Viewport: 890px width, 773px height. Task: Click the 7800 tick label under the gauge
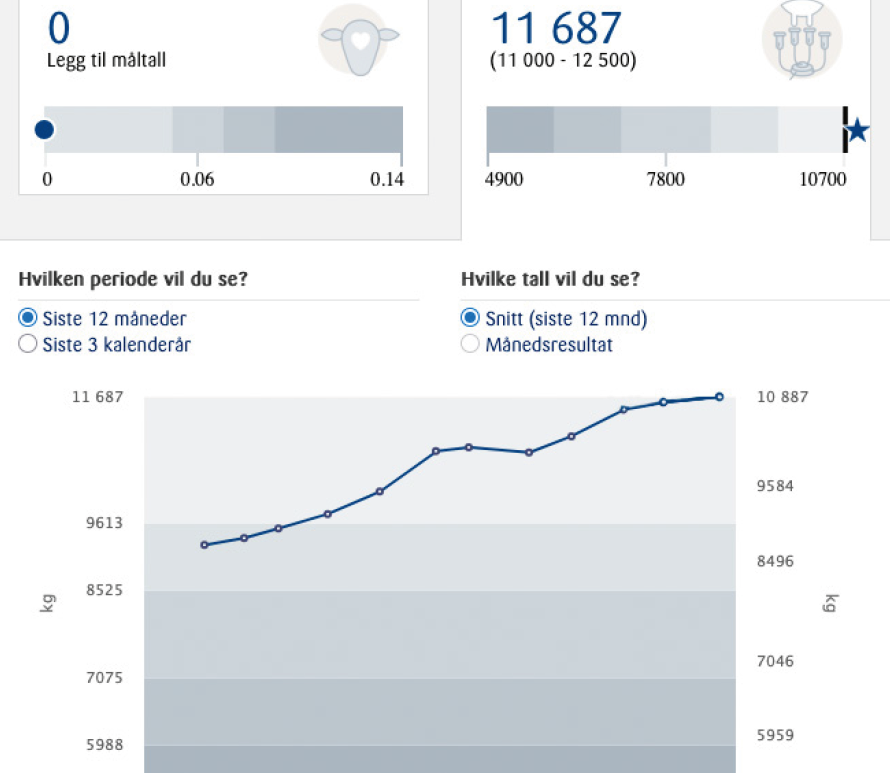click(x=666, y=180)
